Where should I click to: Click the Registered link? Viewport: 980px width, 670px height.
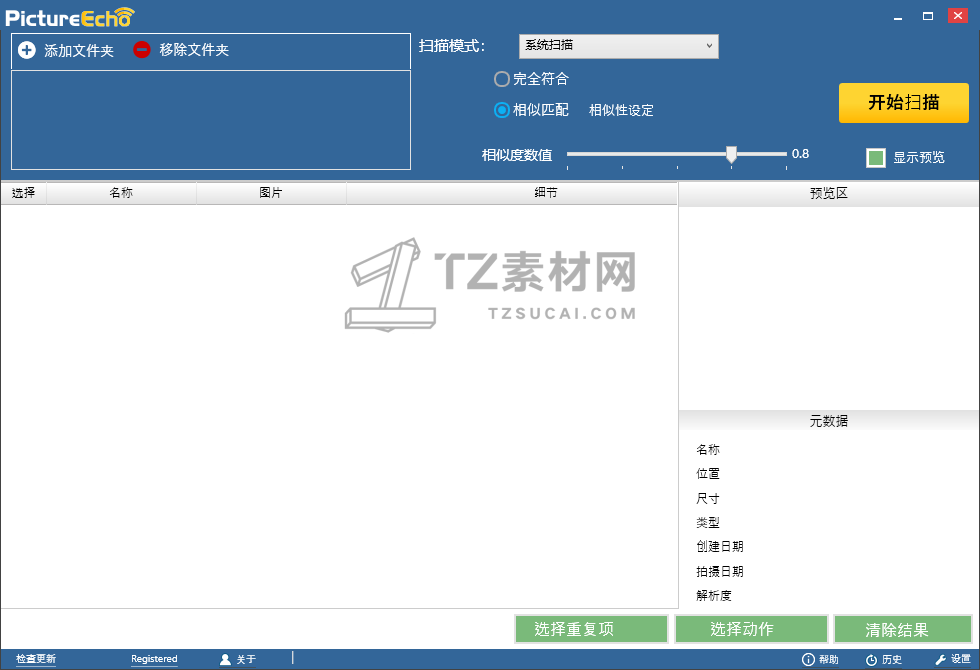pos(154,659)
